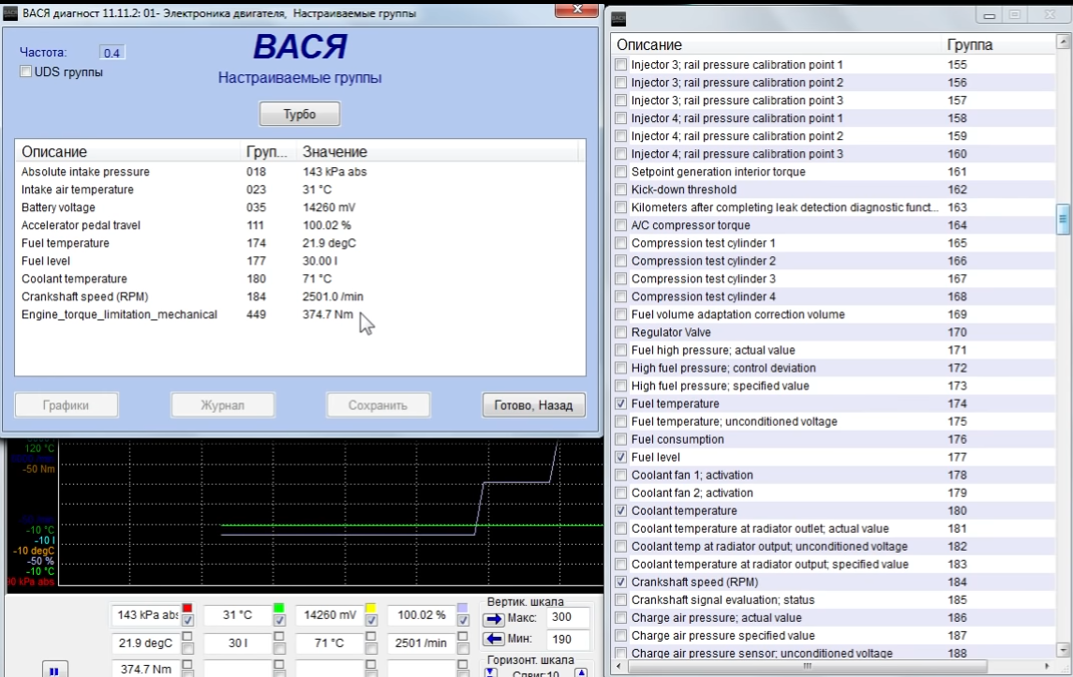Click the pause button below the graph
Viewport: 1073px width, 677px height.
pyautogui.click(x=54, y=671)
